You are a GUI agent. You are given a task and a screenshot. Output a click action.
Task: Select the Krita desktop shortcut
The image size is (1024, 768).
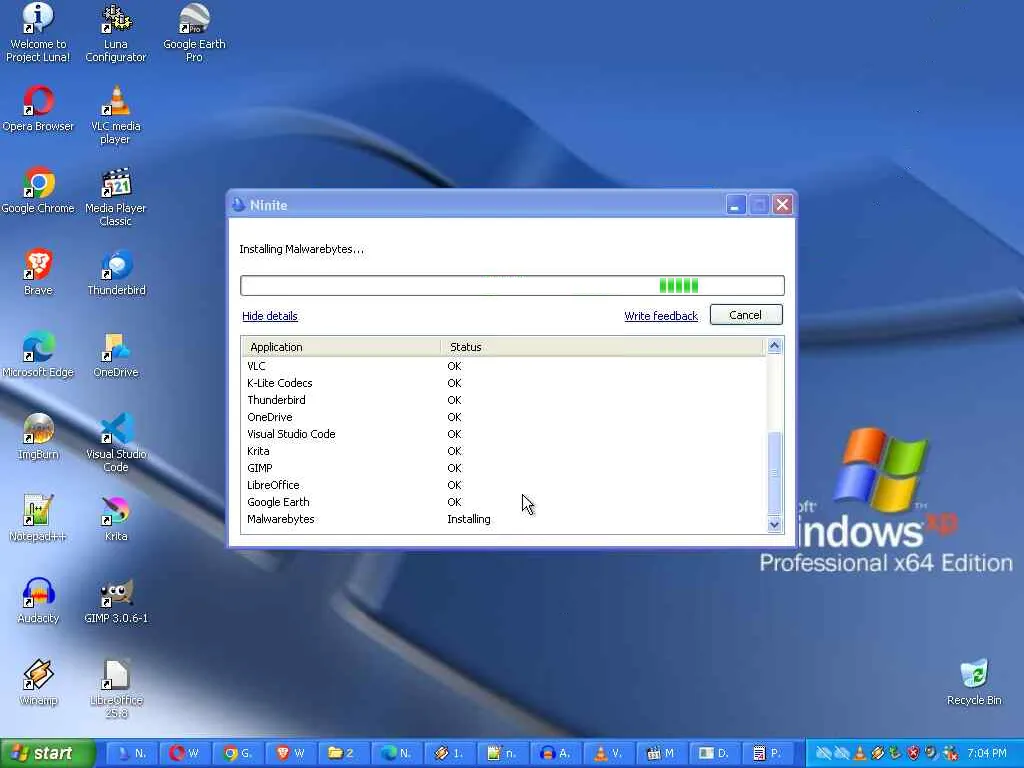pos(116,519)
